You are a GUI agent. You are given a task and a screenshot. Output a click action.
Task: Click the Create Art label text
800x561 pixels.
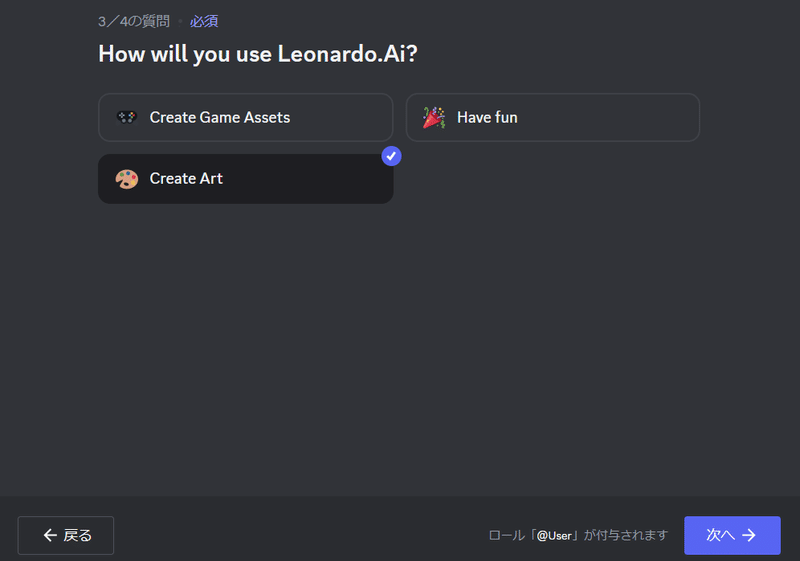coord(186,179)
